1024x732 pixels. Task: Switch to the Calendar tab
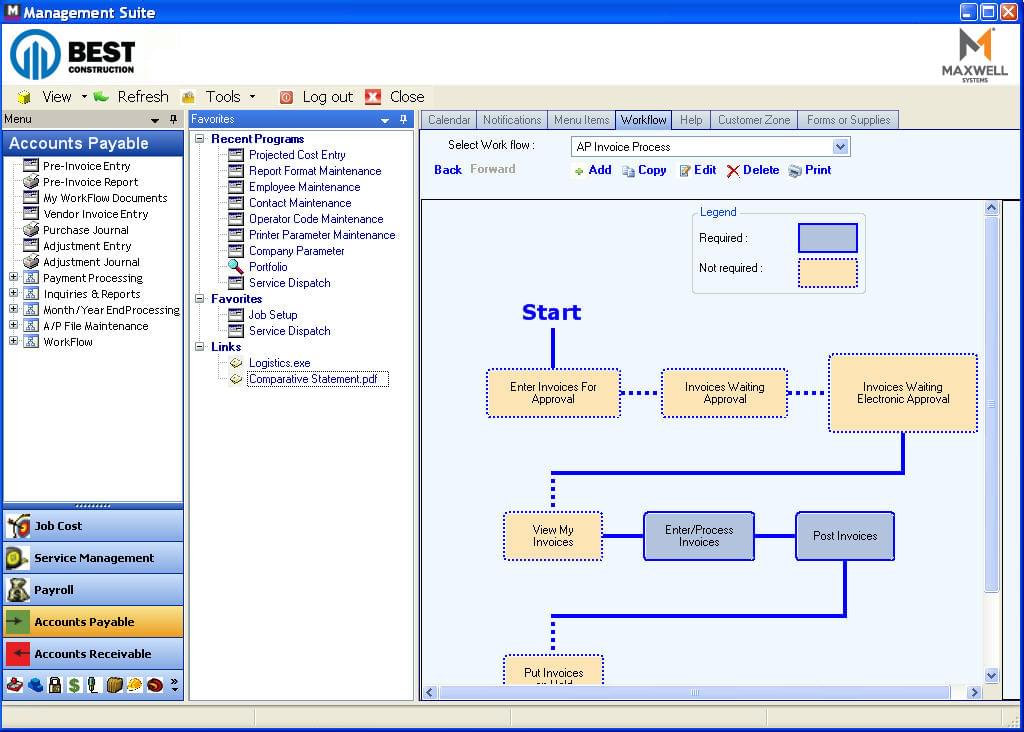point(449,120)
